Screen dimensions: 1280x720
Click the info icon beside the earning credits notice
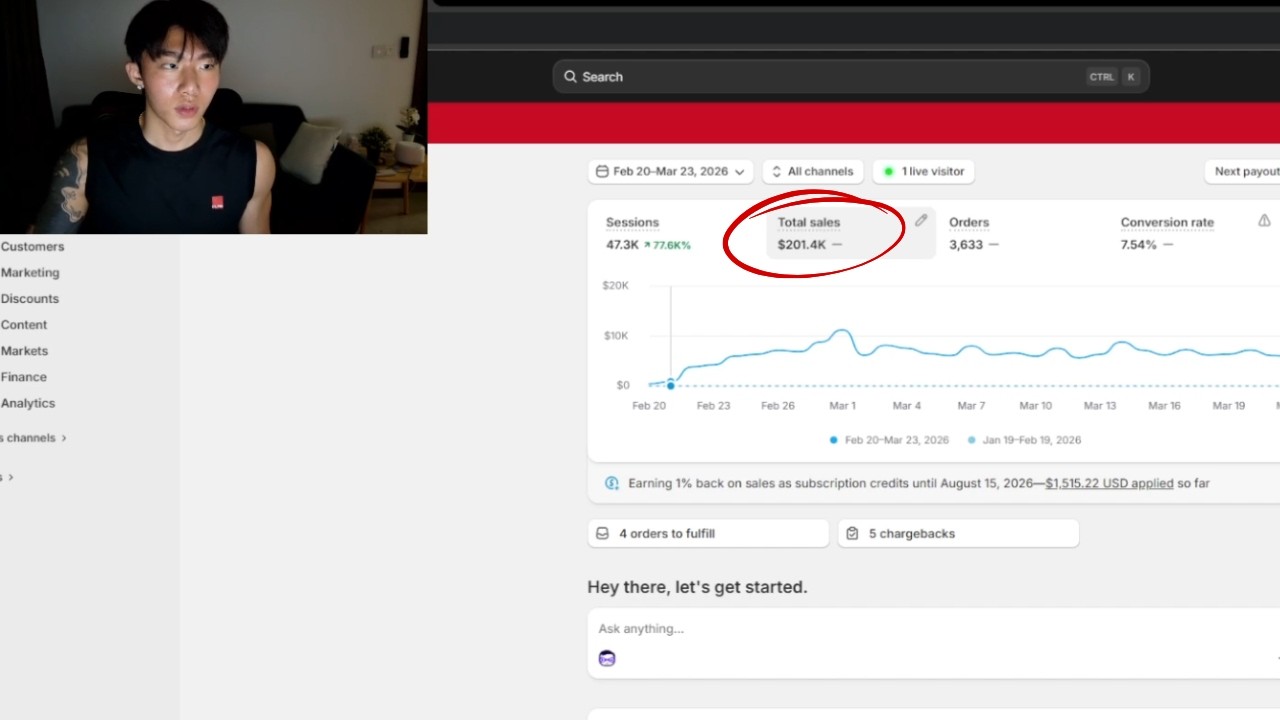coord(612,483)
